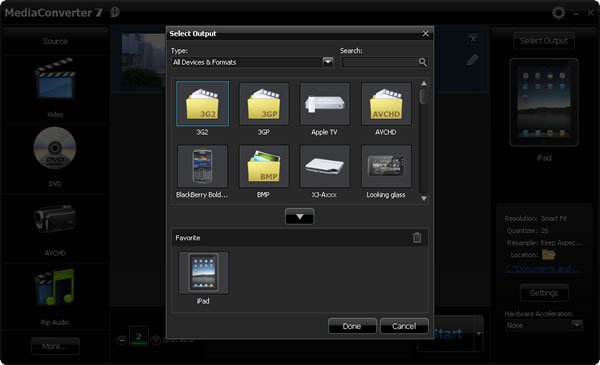Choose the 3GP format folder icon
The image size is (600, 365).
pos(264,104)
